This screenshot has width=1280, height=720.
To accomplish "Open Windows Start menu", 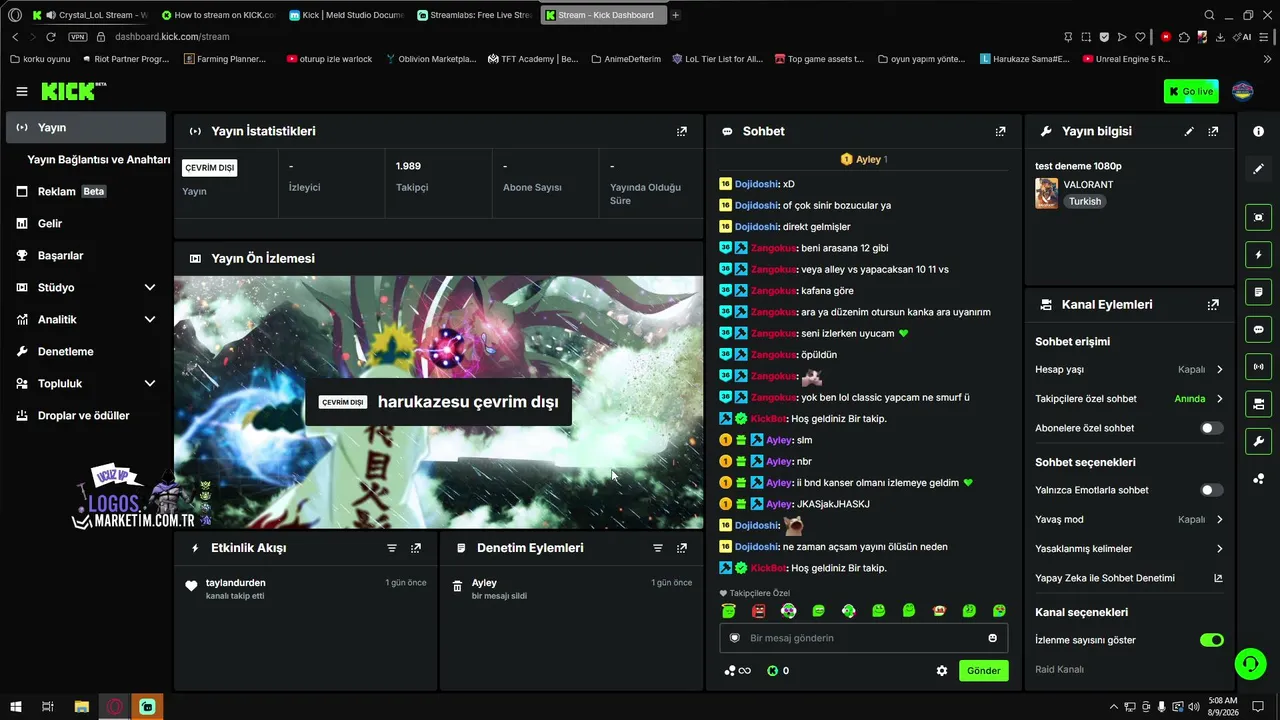I will click(x=15, y=707).
